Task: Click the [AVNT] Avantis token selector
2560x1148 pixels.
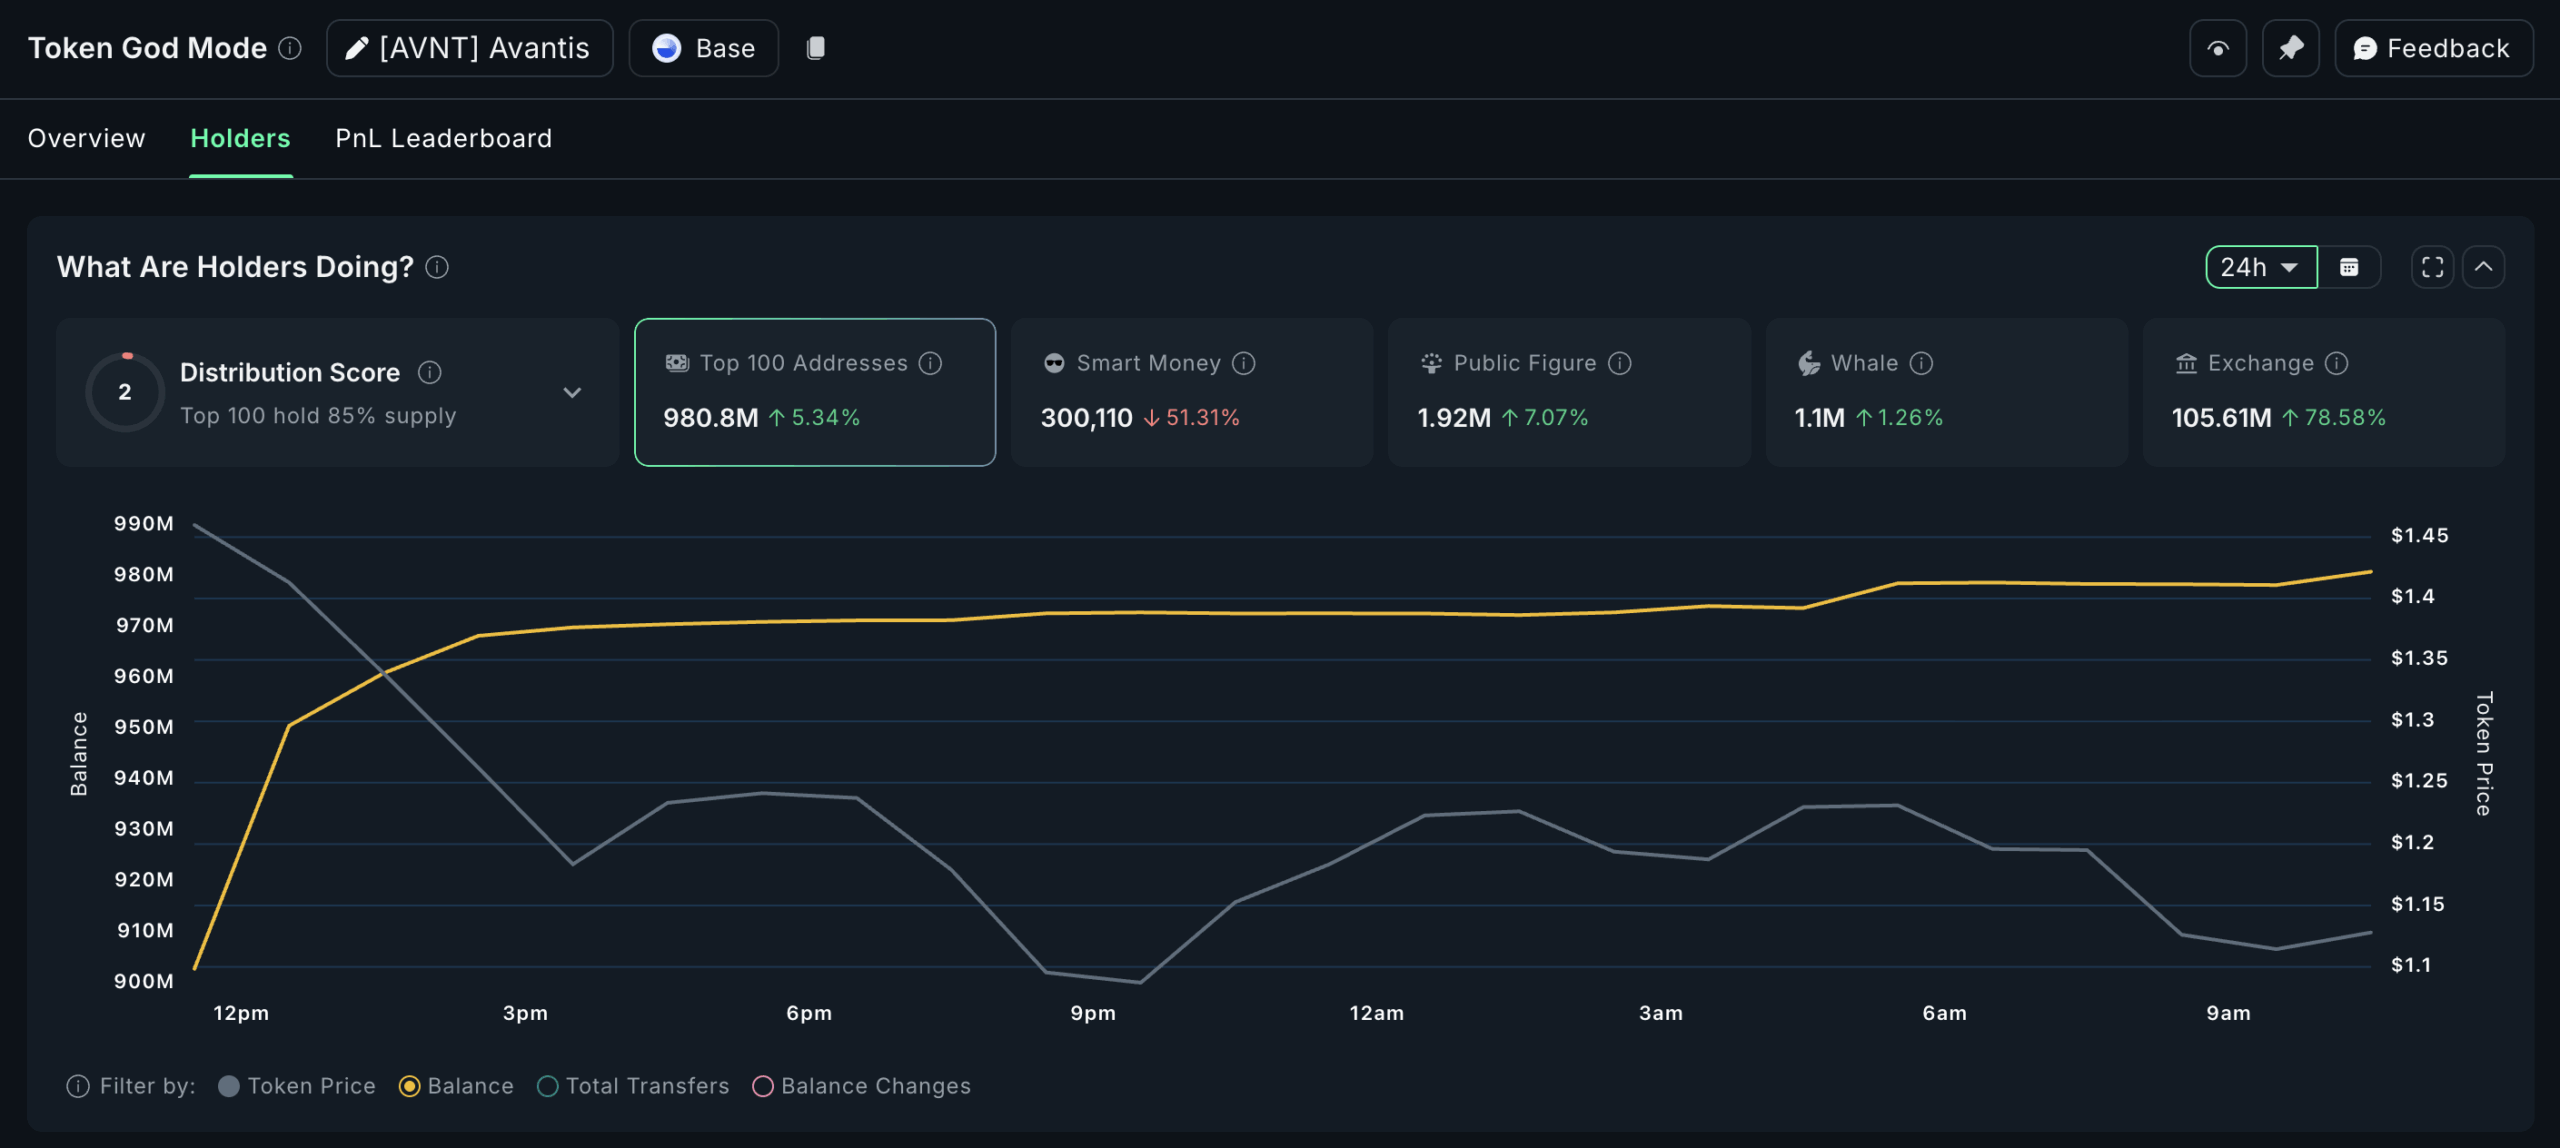Action: [x=469, y=48]
